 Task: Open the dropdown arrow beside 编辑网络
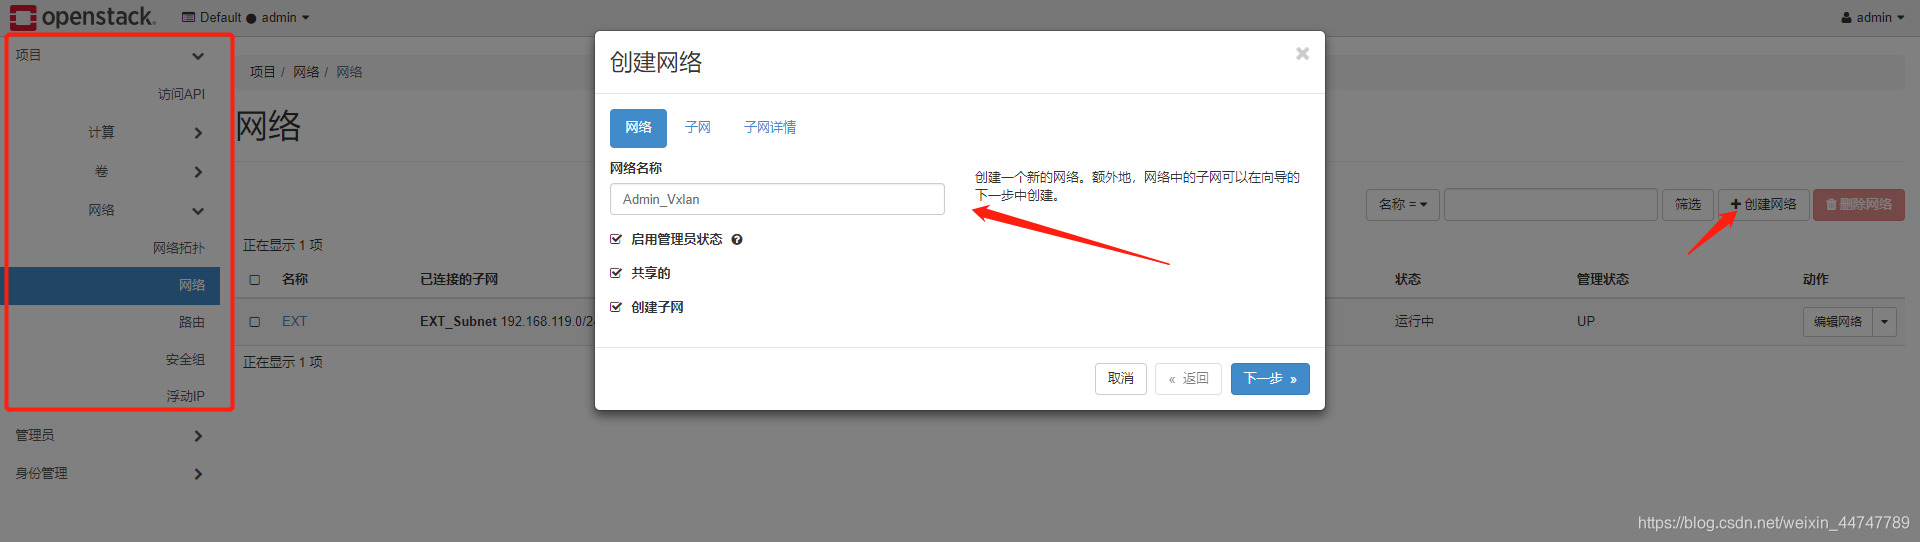click(x=1885, y=322)
